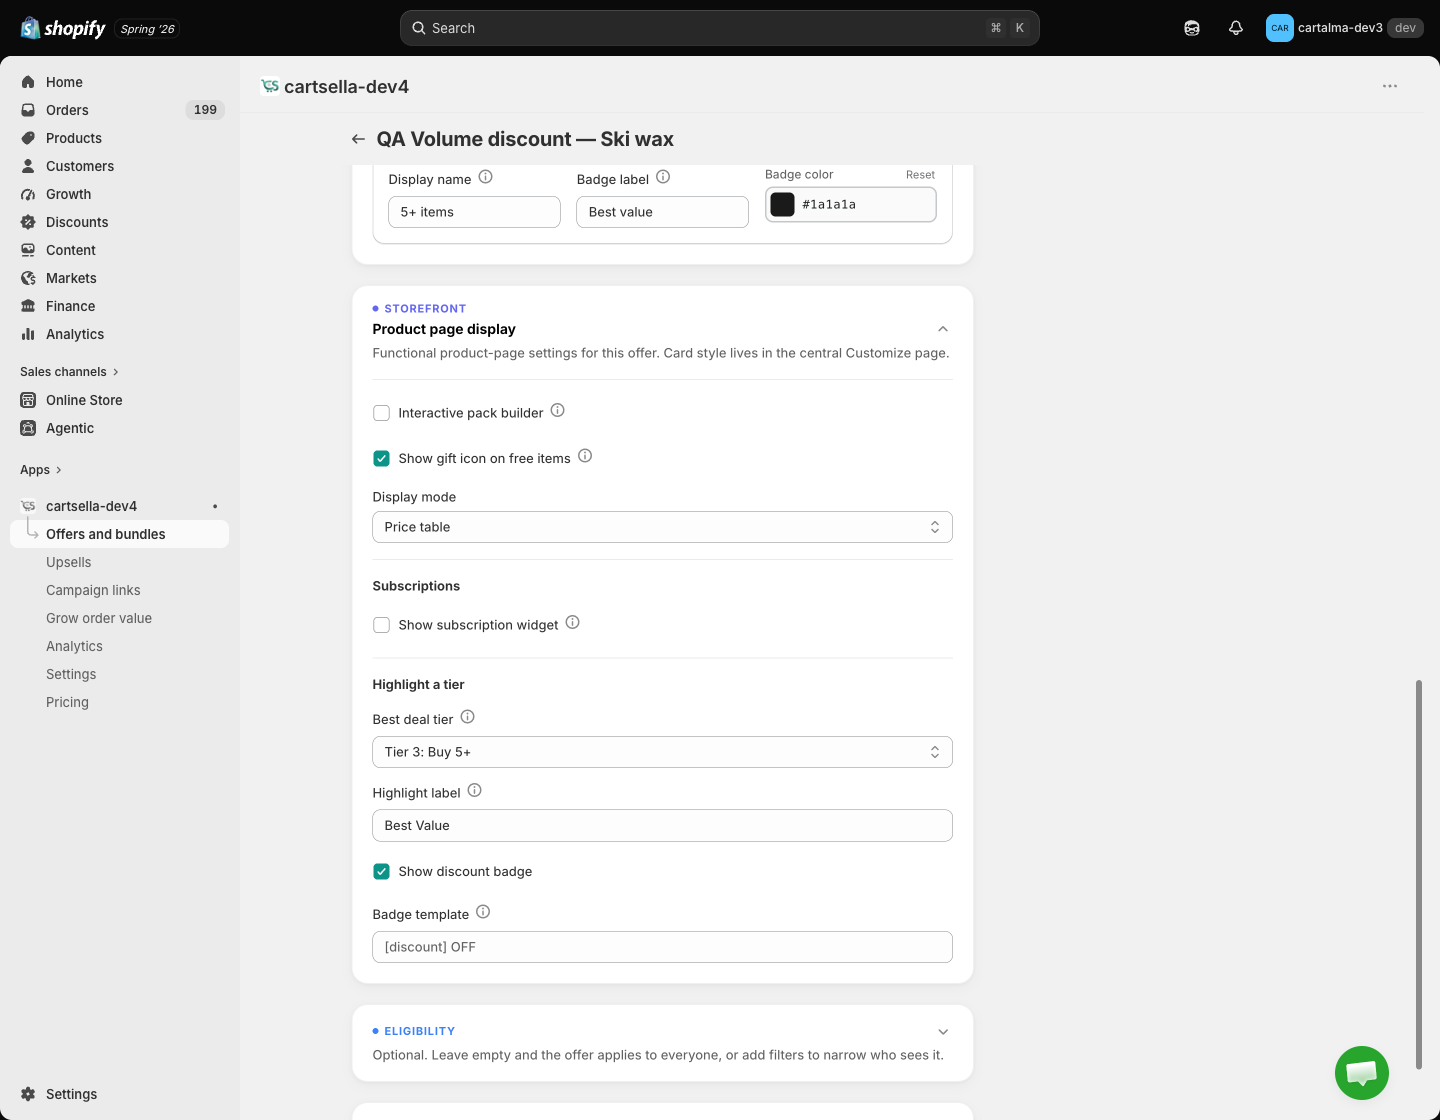
Task: Open the three-dot more actions menu
Action: point(1390,86)
